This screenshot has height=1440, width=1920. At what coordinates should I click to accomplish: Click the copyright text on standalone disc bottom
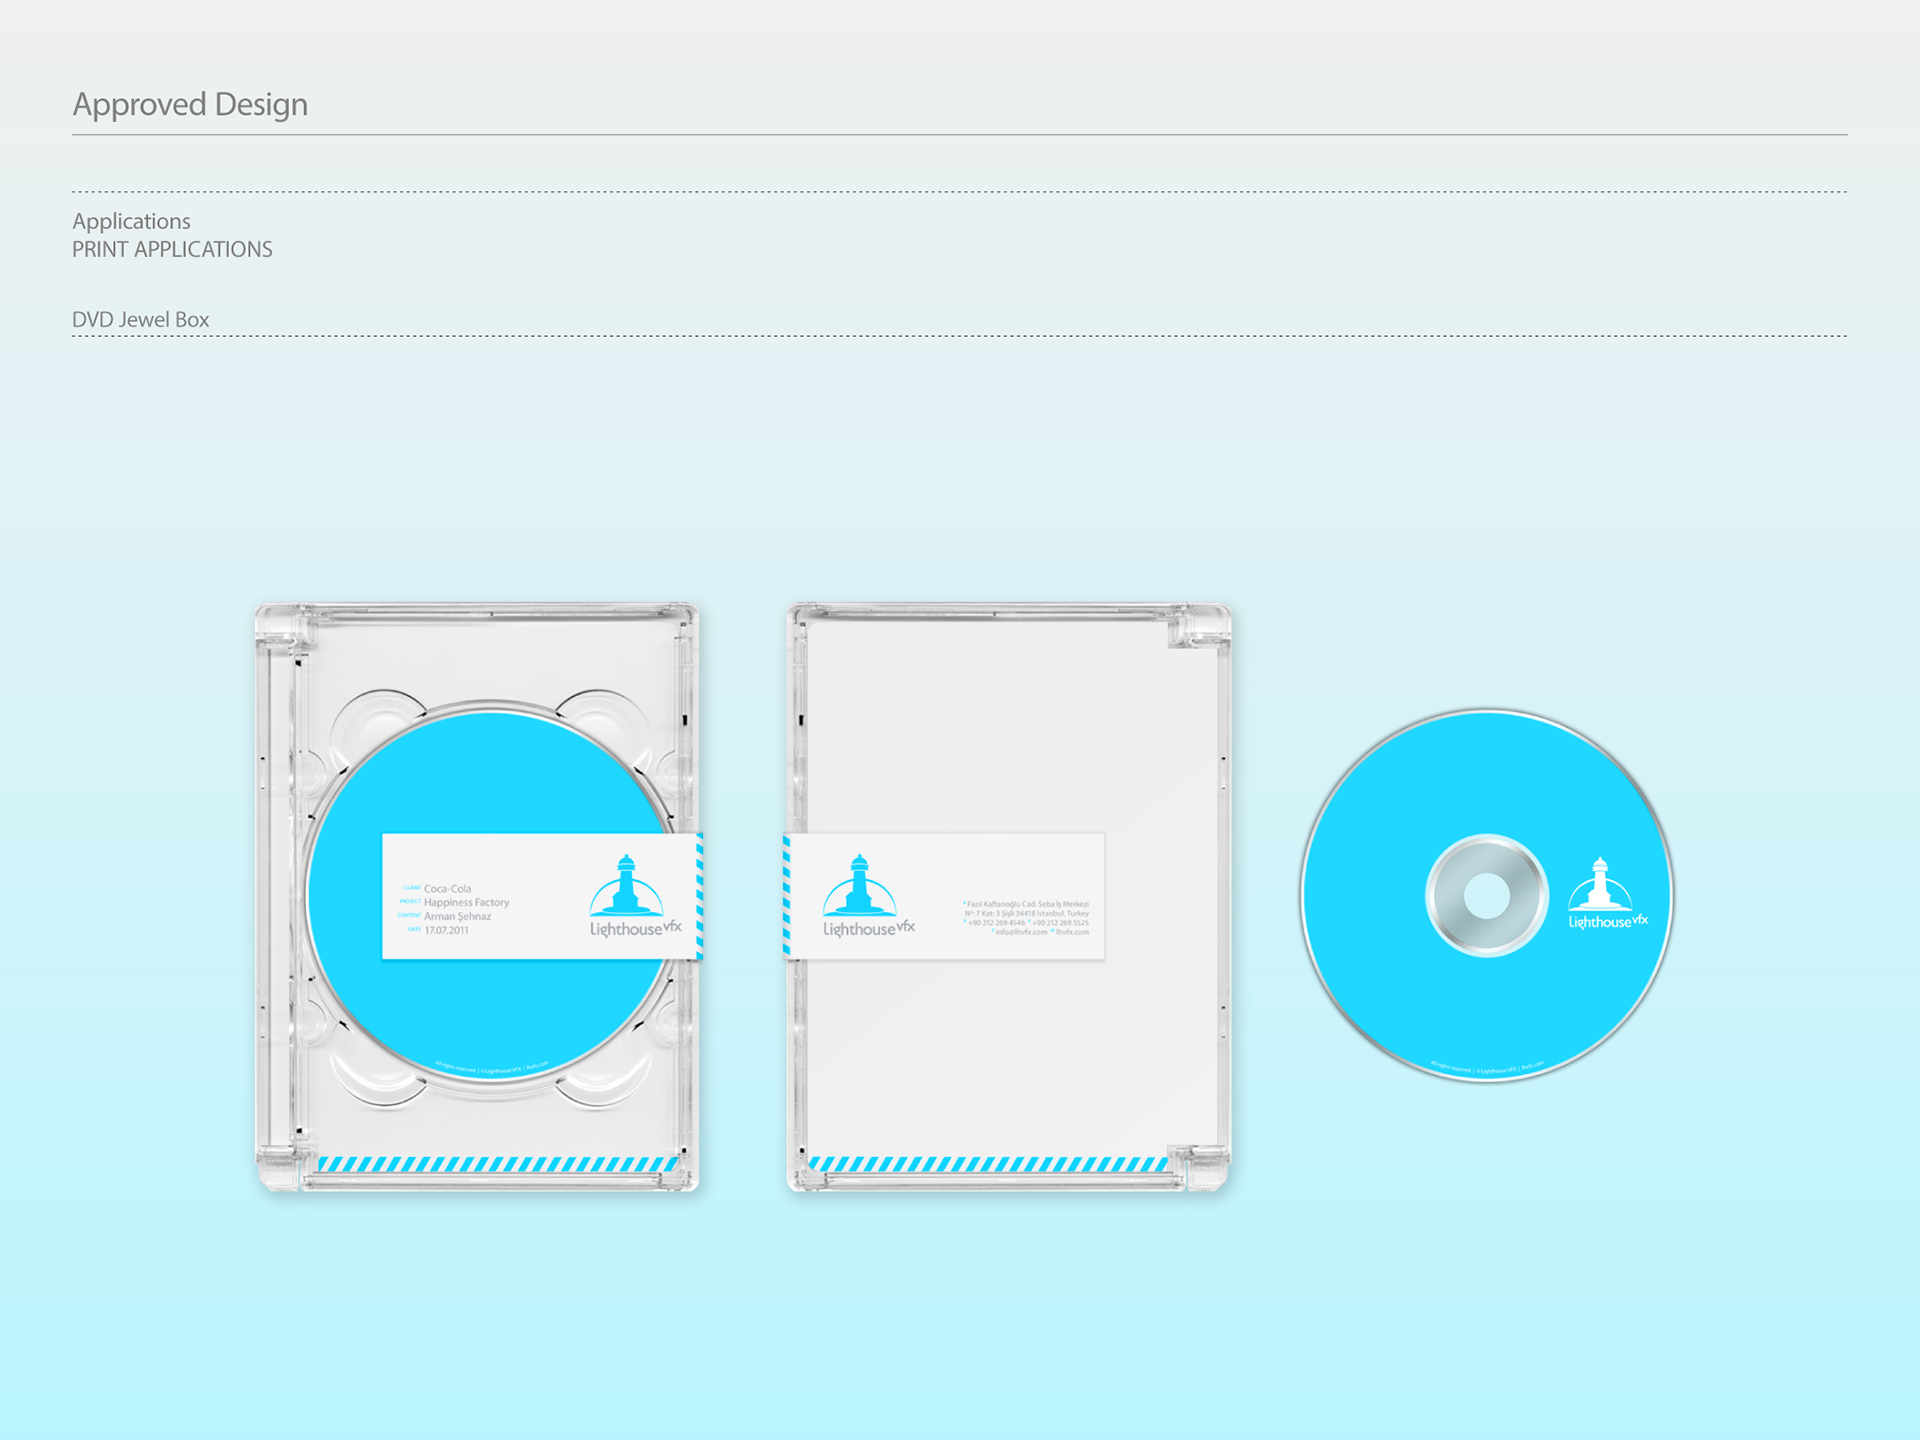pyautogui.click(x=1487, y=1067)
